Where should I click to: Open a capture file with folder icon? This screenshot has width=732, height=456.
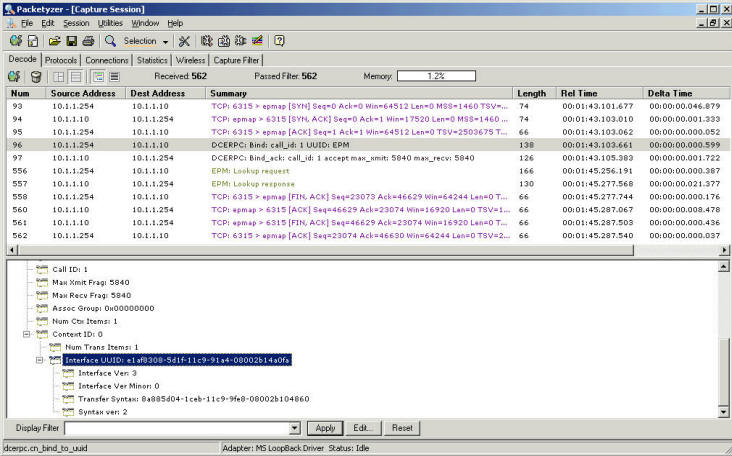[55, 41]
